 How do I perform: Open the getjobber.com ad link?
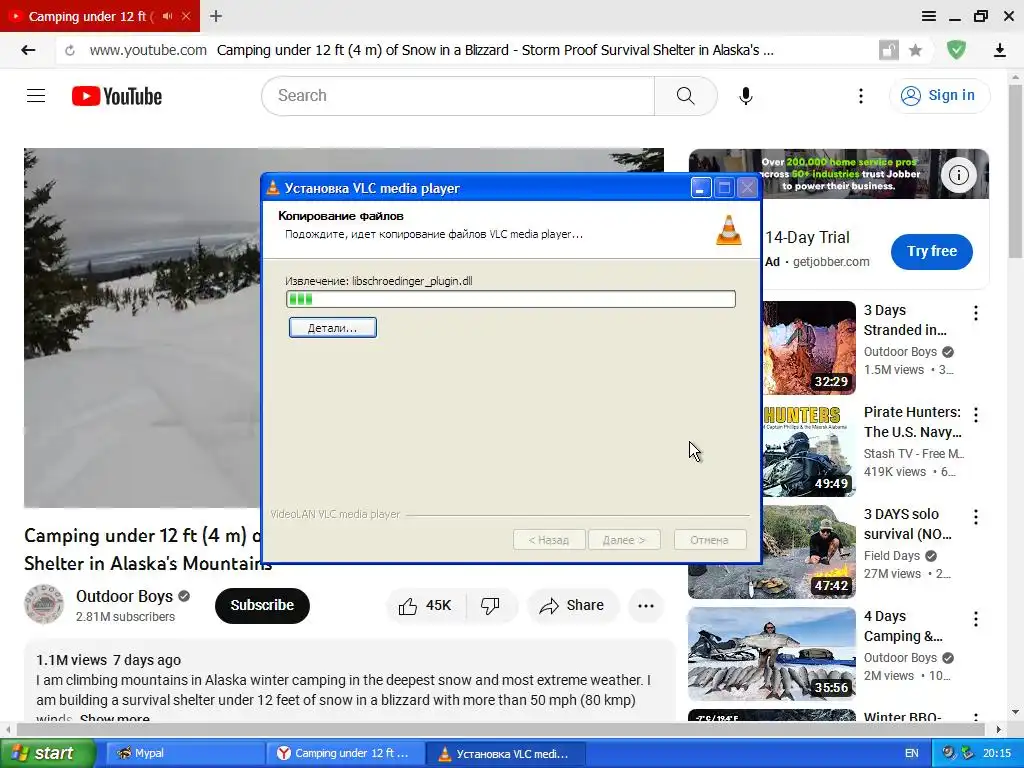click(831, 262)
